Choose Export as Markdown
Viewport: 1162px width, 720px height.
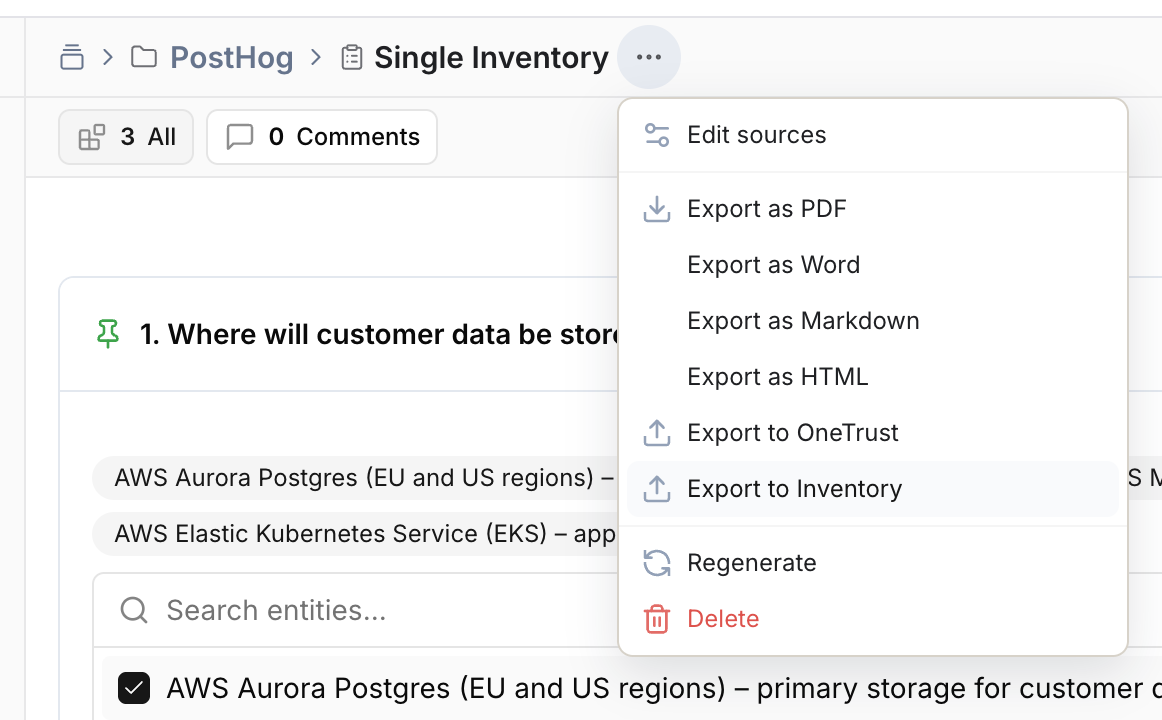[x=873, y=321]
